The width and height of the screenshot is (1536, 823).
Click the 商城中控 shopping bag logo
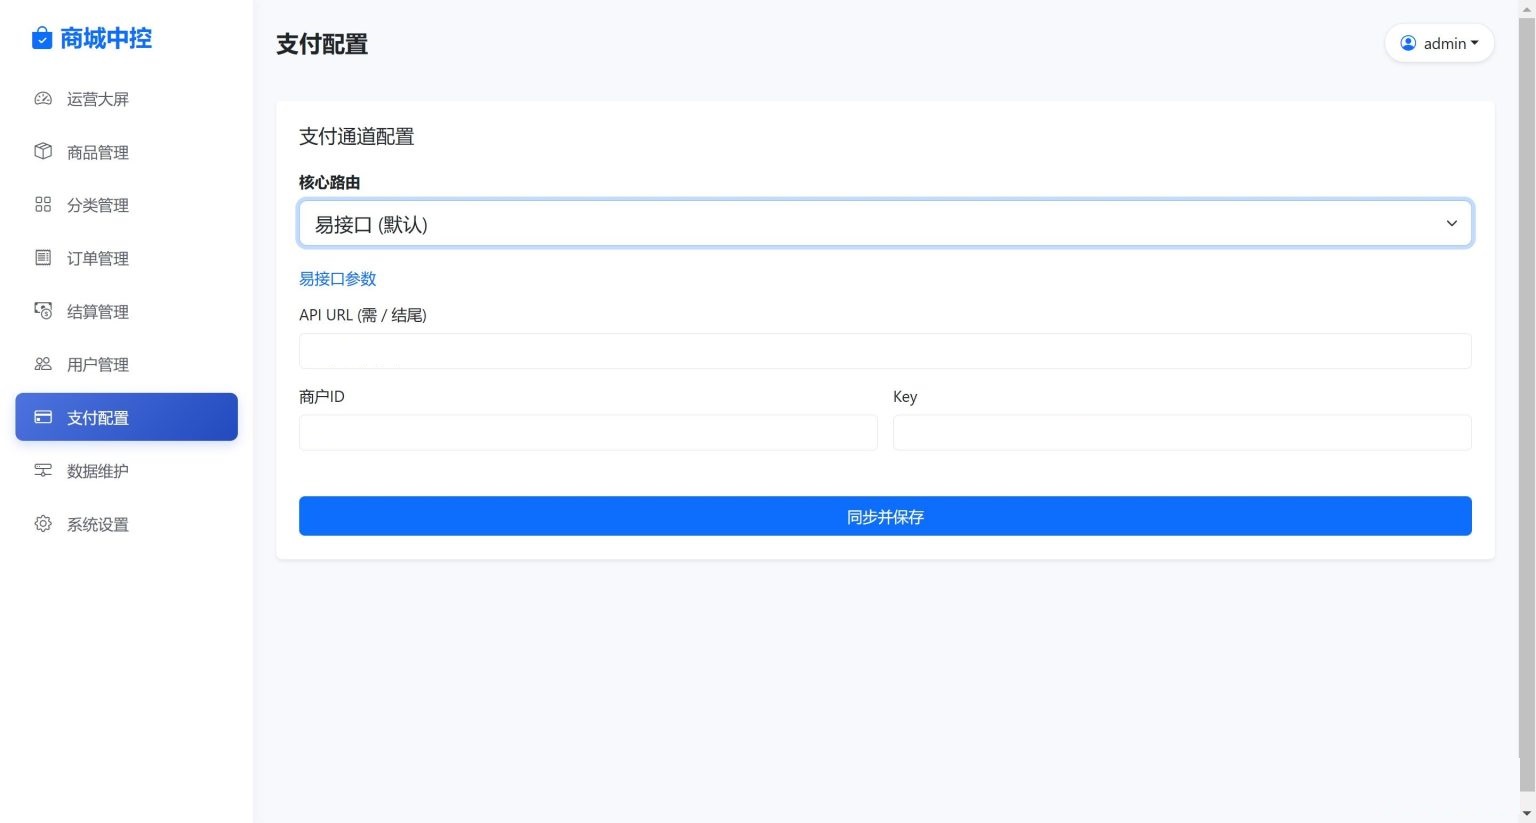41,38
